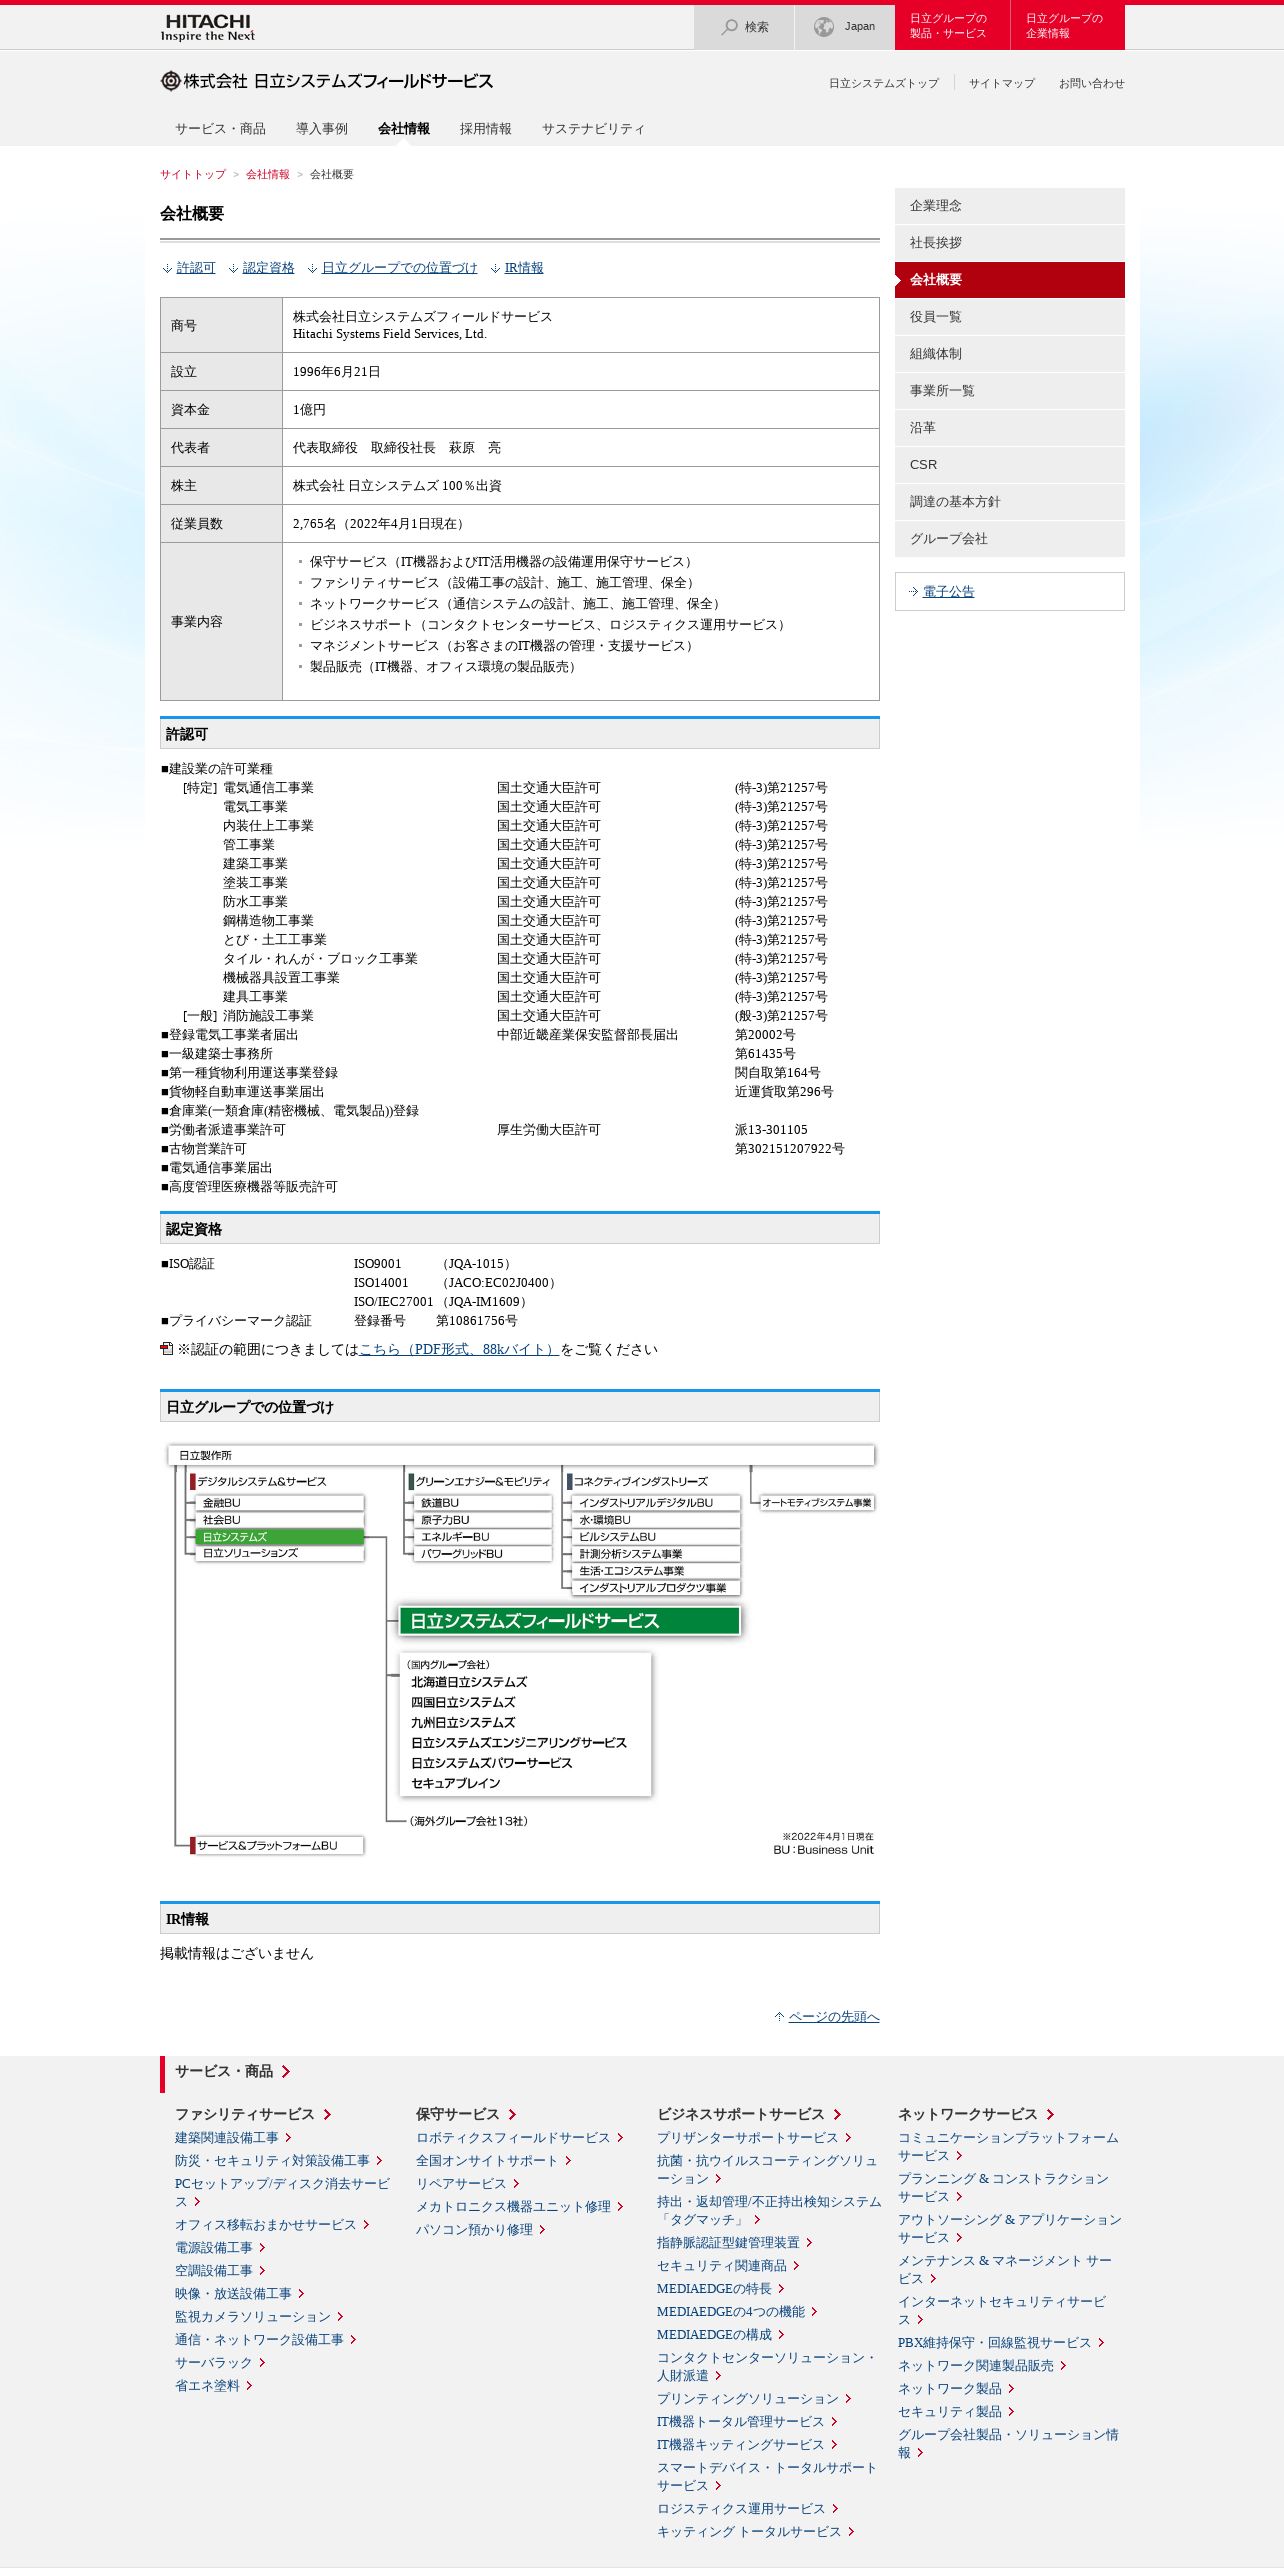Select 企業理念 in the sidebar
Screen dimensions: 1284x2568
(x=1010, y=206)
